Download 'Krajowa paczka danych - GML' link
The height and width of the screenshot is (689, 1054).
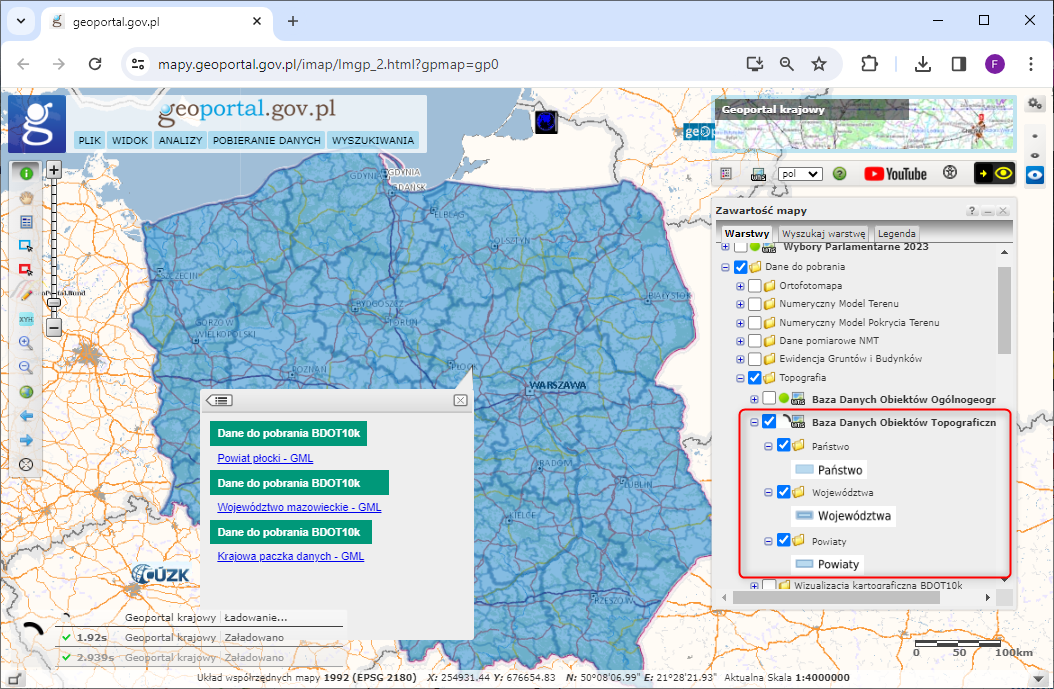(290, 556)
